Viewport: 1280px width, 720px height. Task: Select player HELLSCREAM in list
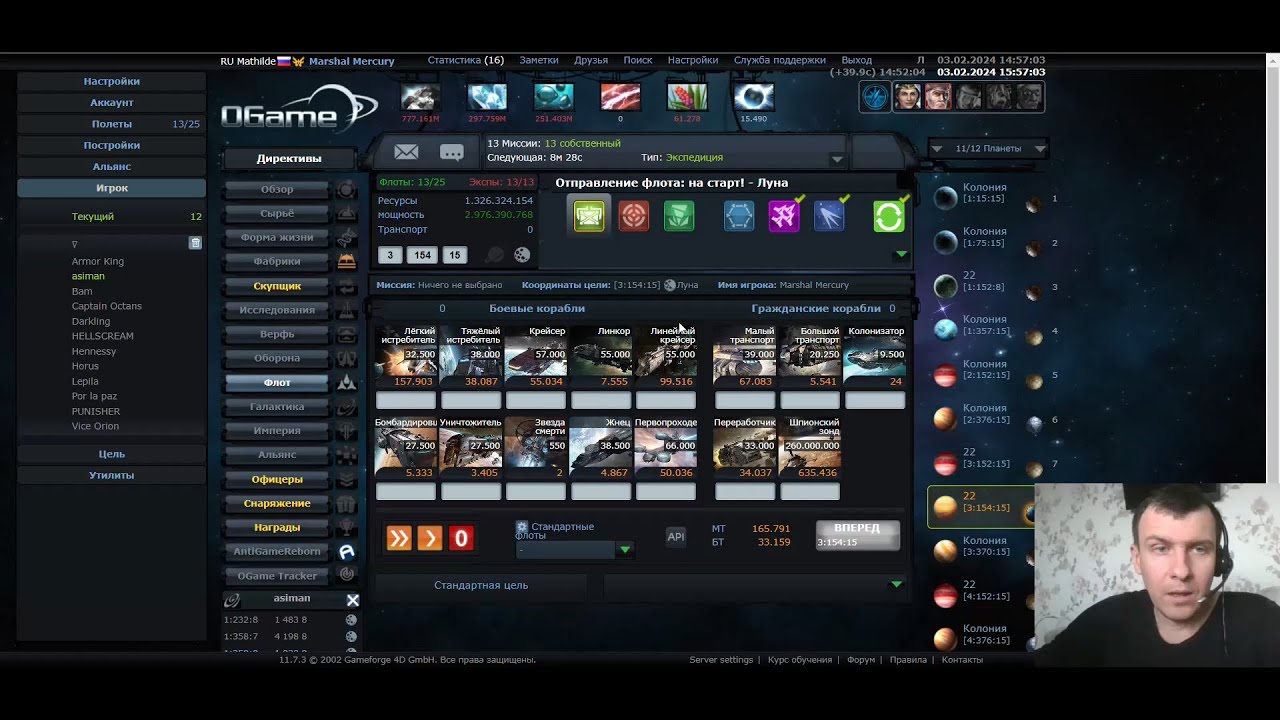pyautogui.click(x=102, y=336)
